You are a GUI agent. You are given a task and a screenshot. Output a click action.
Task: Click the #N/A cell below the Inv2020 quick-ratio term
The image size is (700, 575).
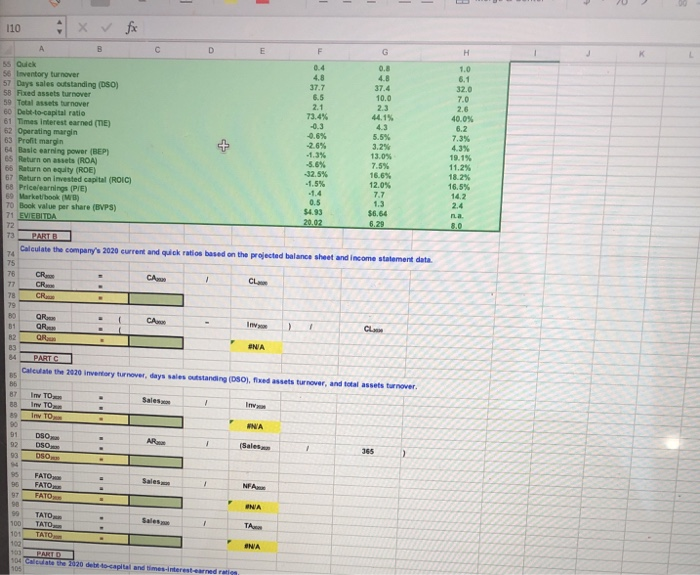[x=256, y=347]
